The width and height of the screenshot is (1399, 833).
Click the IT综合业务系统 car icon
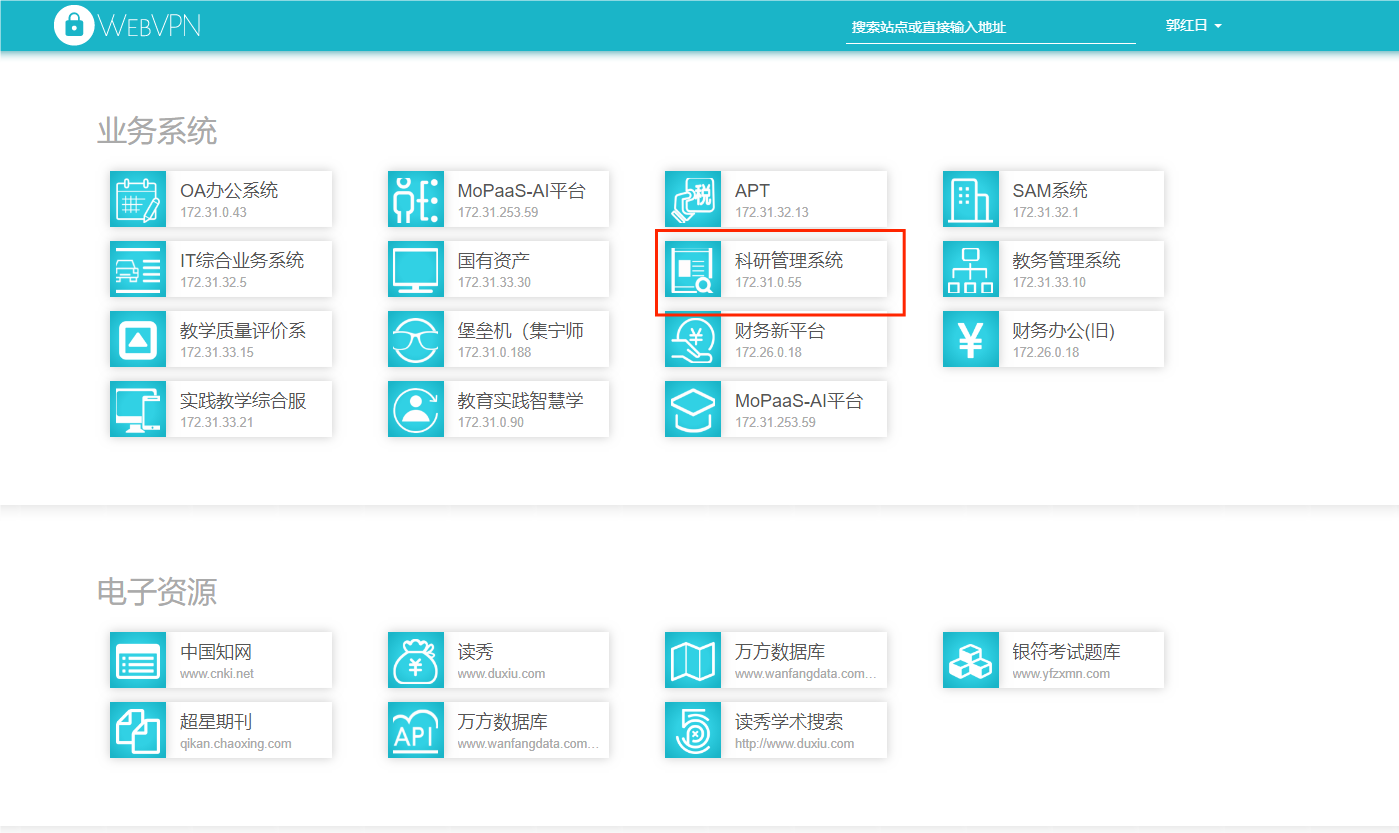coord(138,269)
